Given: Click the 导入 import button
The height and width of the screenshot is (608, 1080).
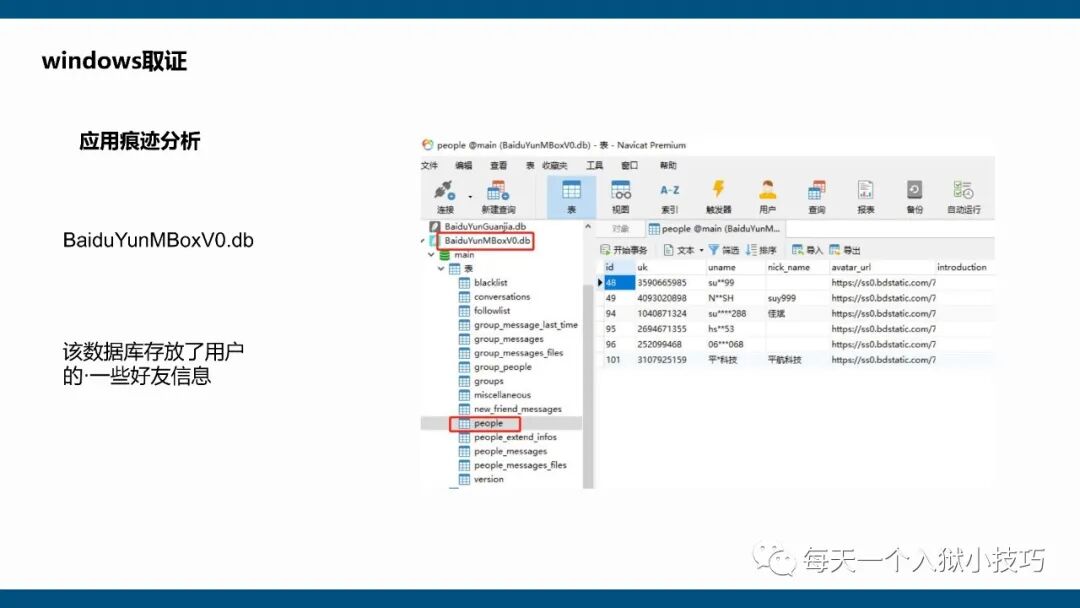Looking at the screenshot, I should point(807,250).
